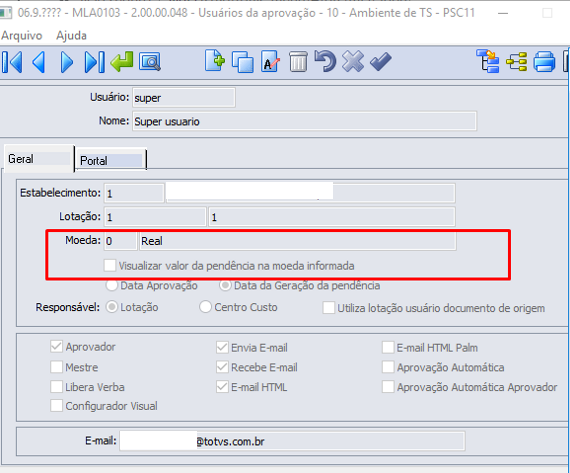Open the search magnifier icon
This screenshot has height=473, width=570.
tap(149, 62)
